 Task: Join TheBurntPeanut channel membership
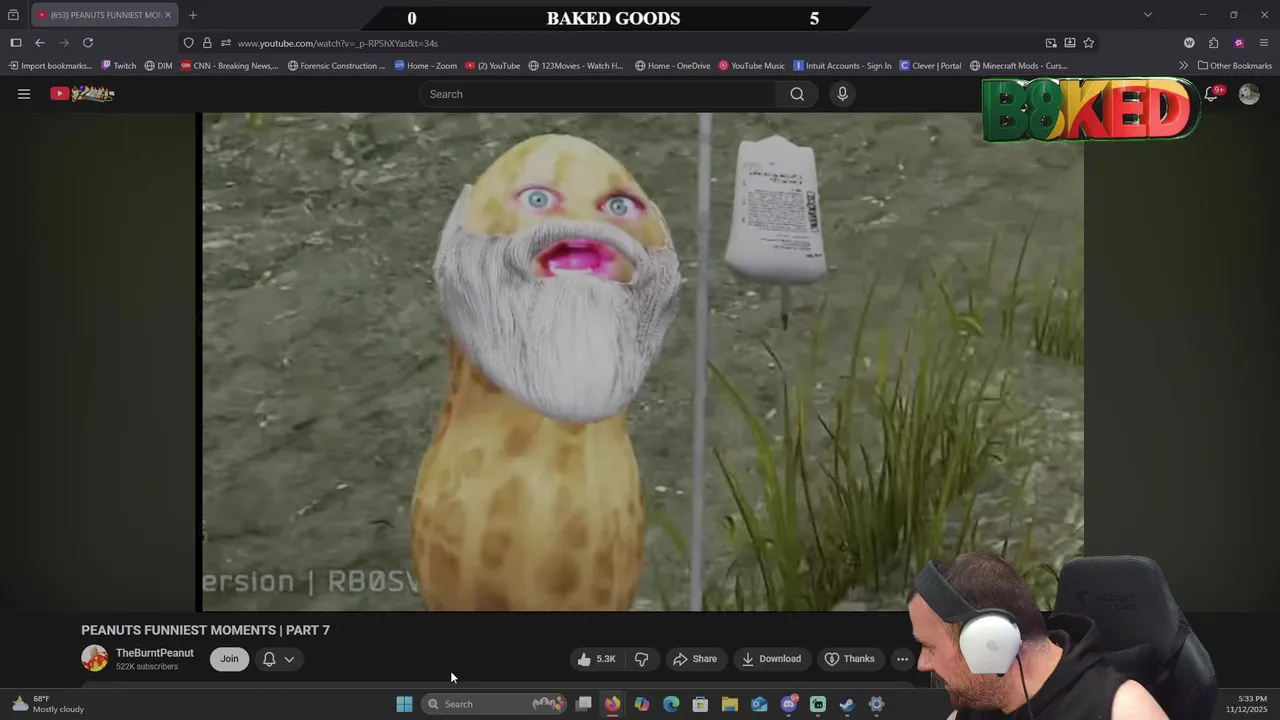tap(229, 659)
